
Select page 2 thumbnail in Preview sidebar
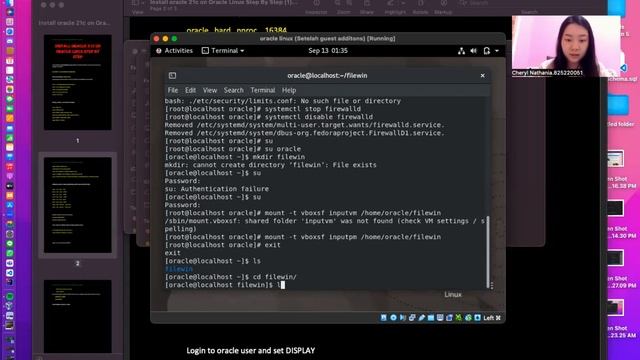(78, 205)
